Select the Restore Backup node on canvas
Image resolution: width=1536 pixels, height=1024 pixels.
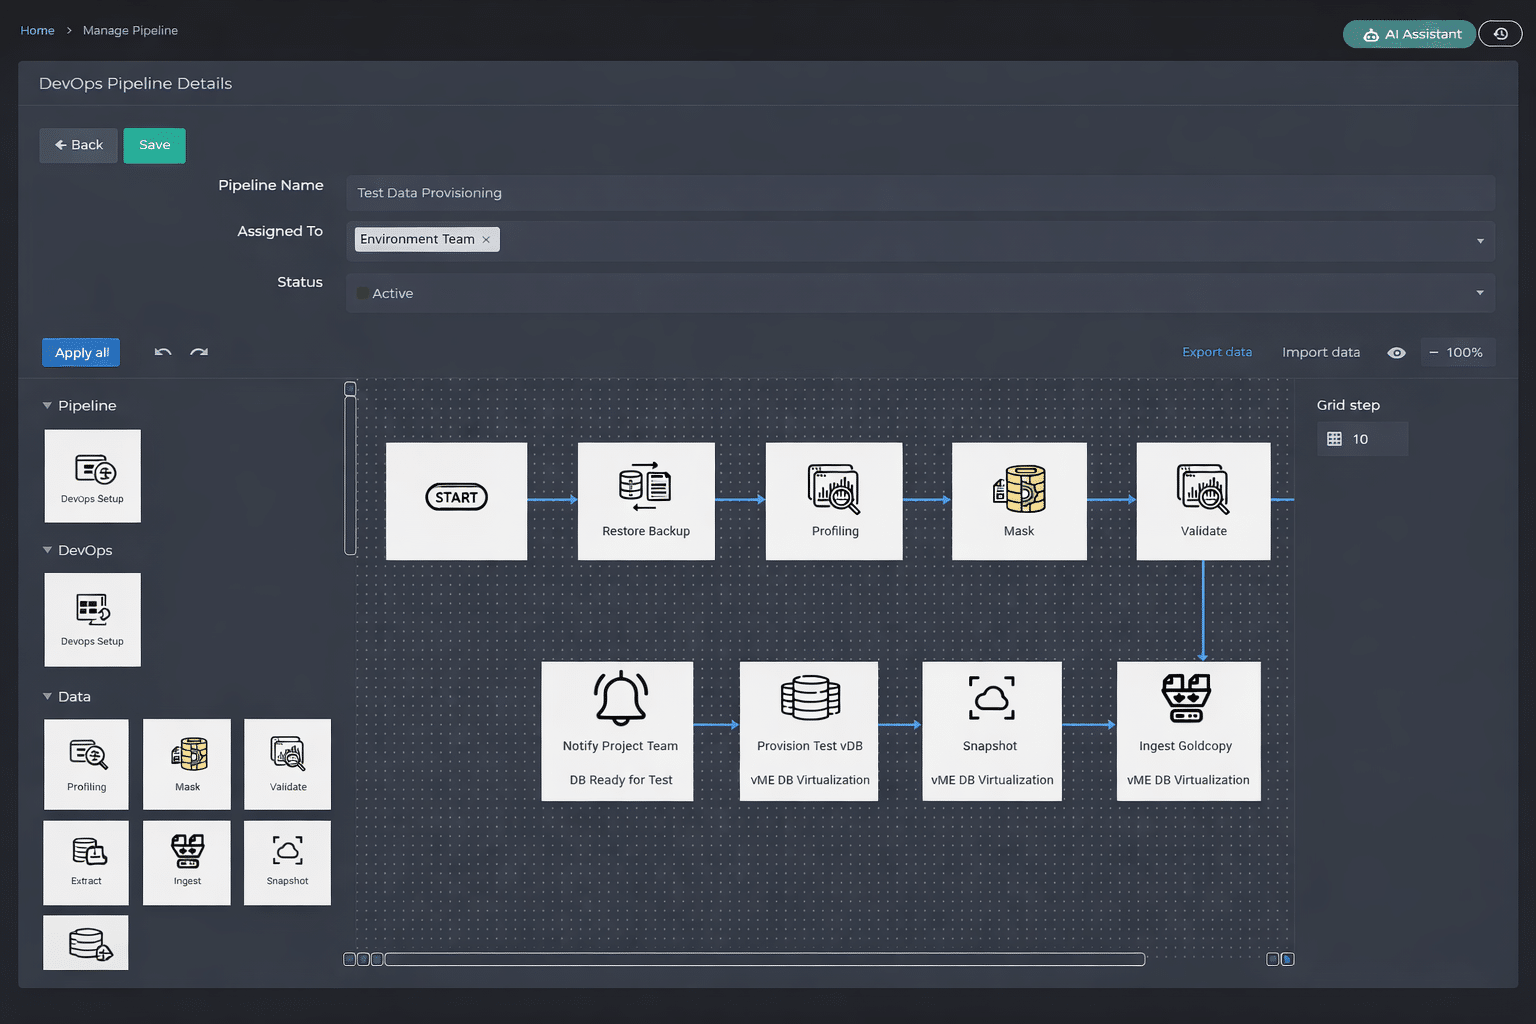tap(646, 501)
